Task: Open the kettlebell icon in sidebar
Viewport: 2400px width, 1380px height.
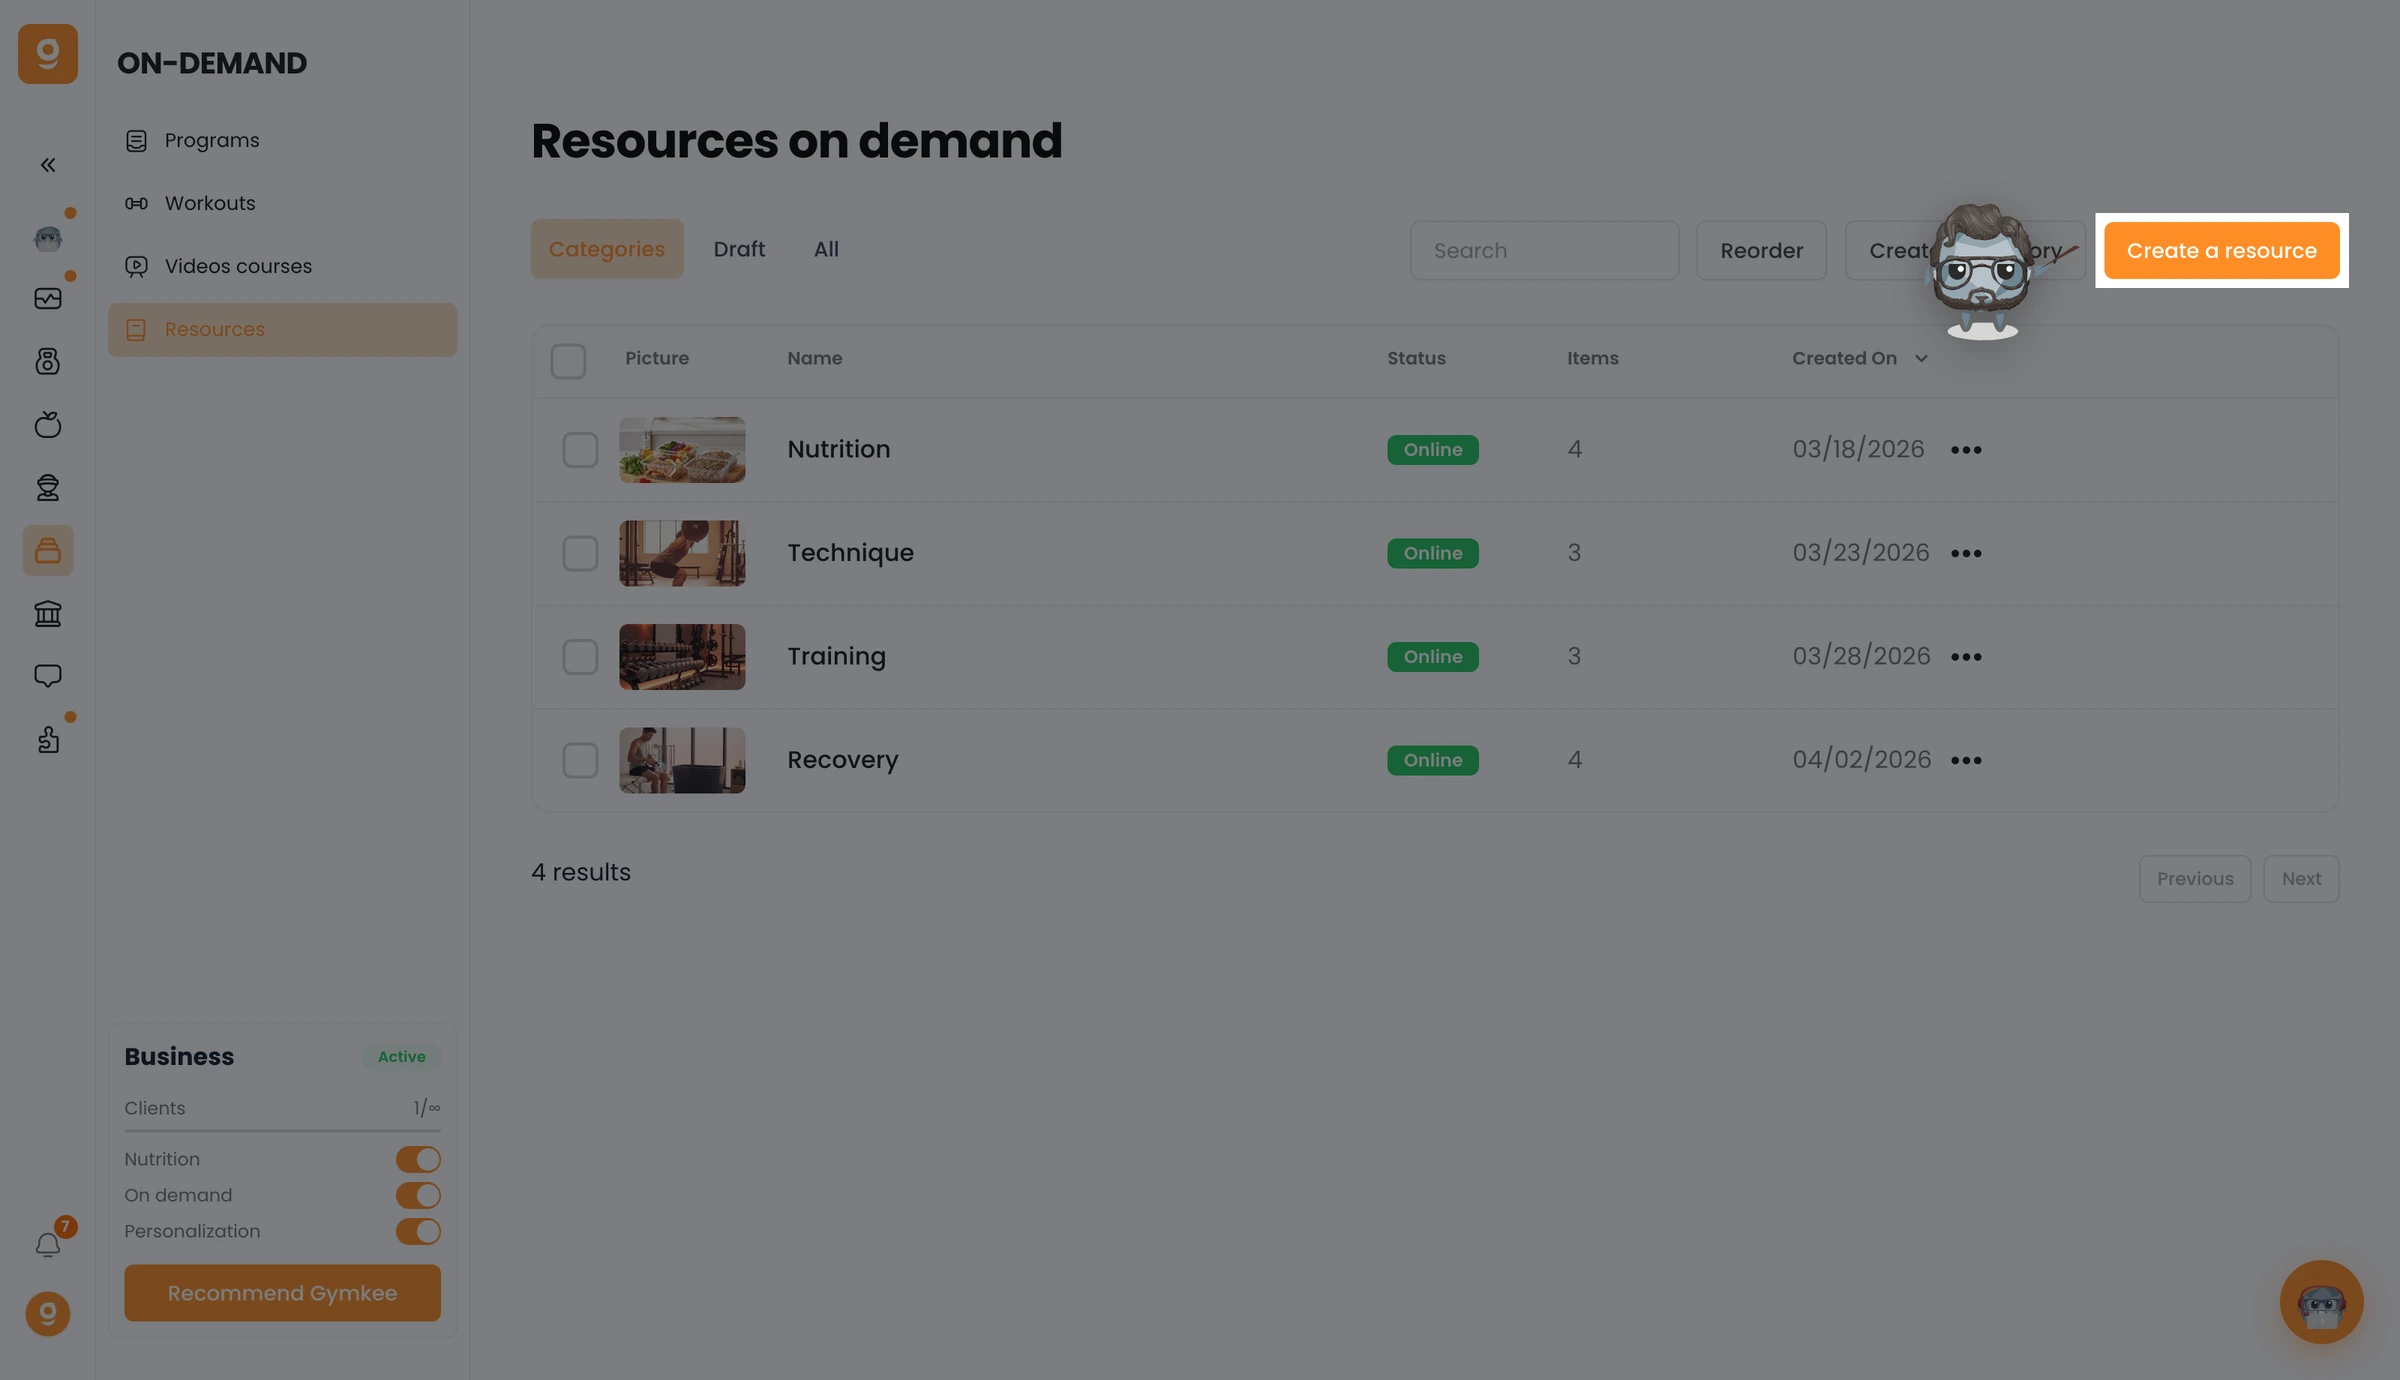Action: point(48,361)
